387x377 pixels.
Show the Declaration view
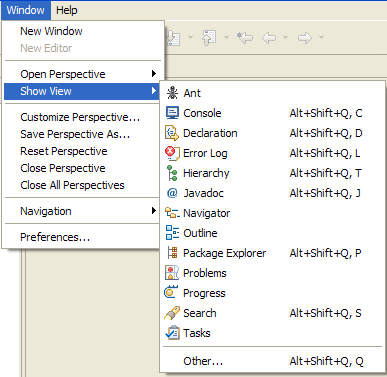click(x=272, y=133)
